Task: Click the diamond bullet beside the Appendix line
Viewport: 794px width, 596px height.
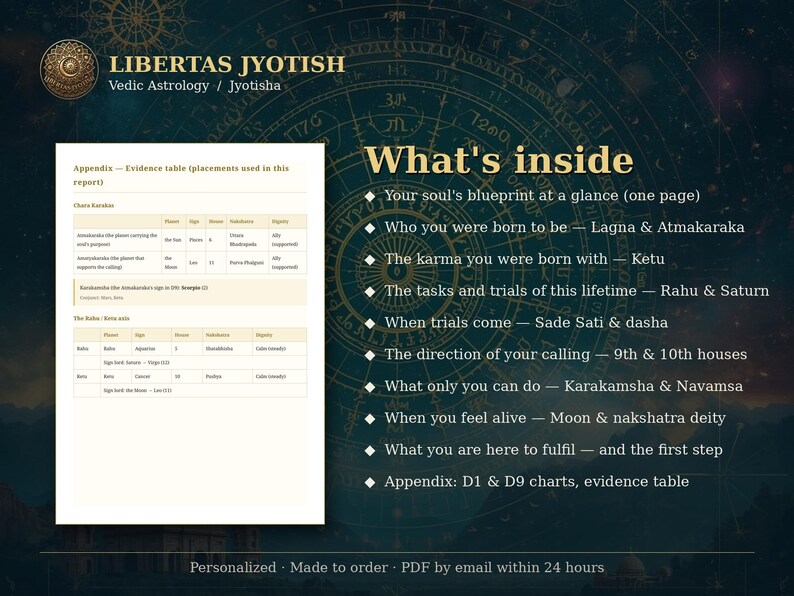Action: click(x=370, y=482)
